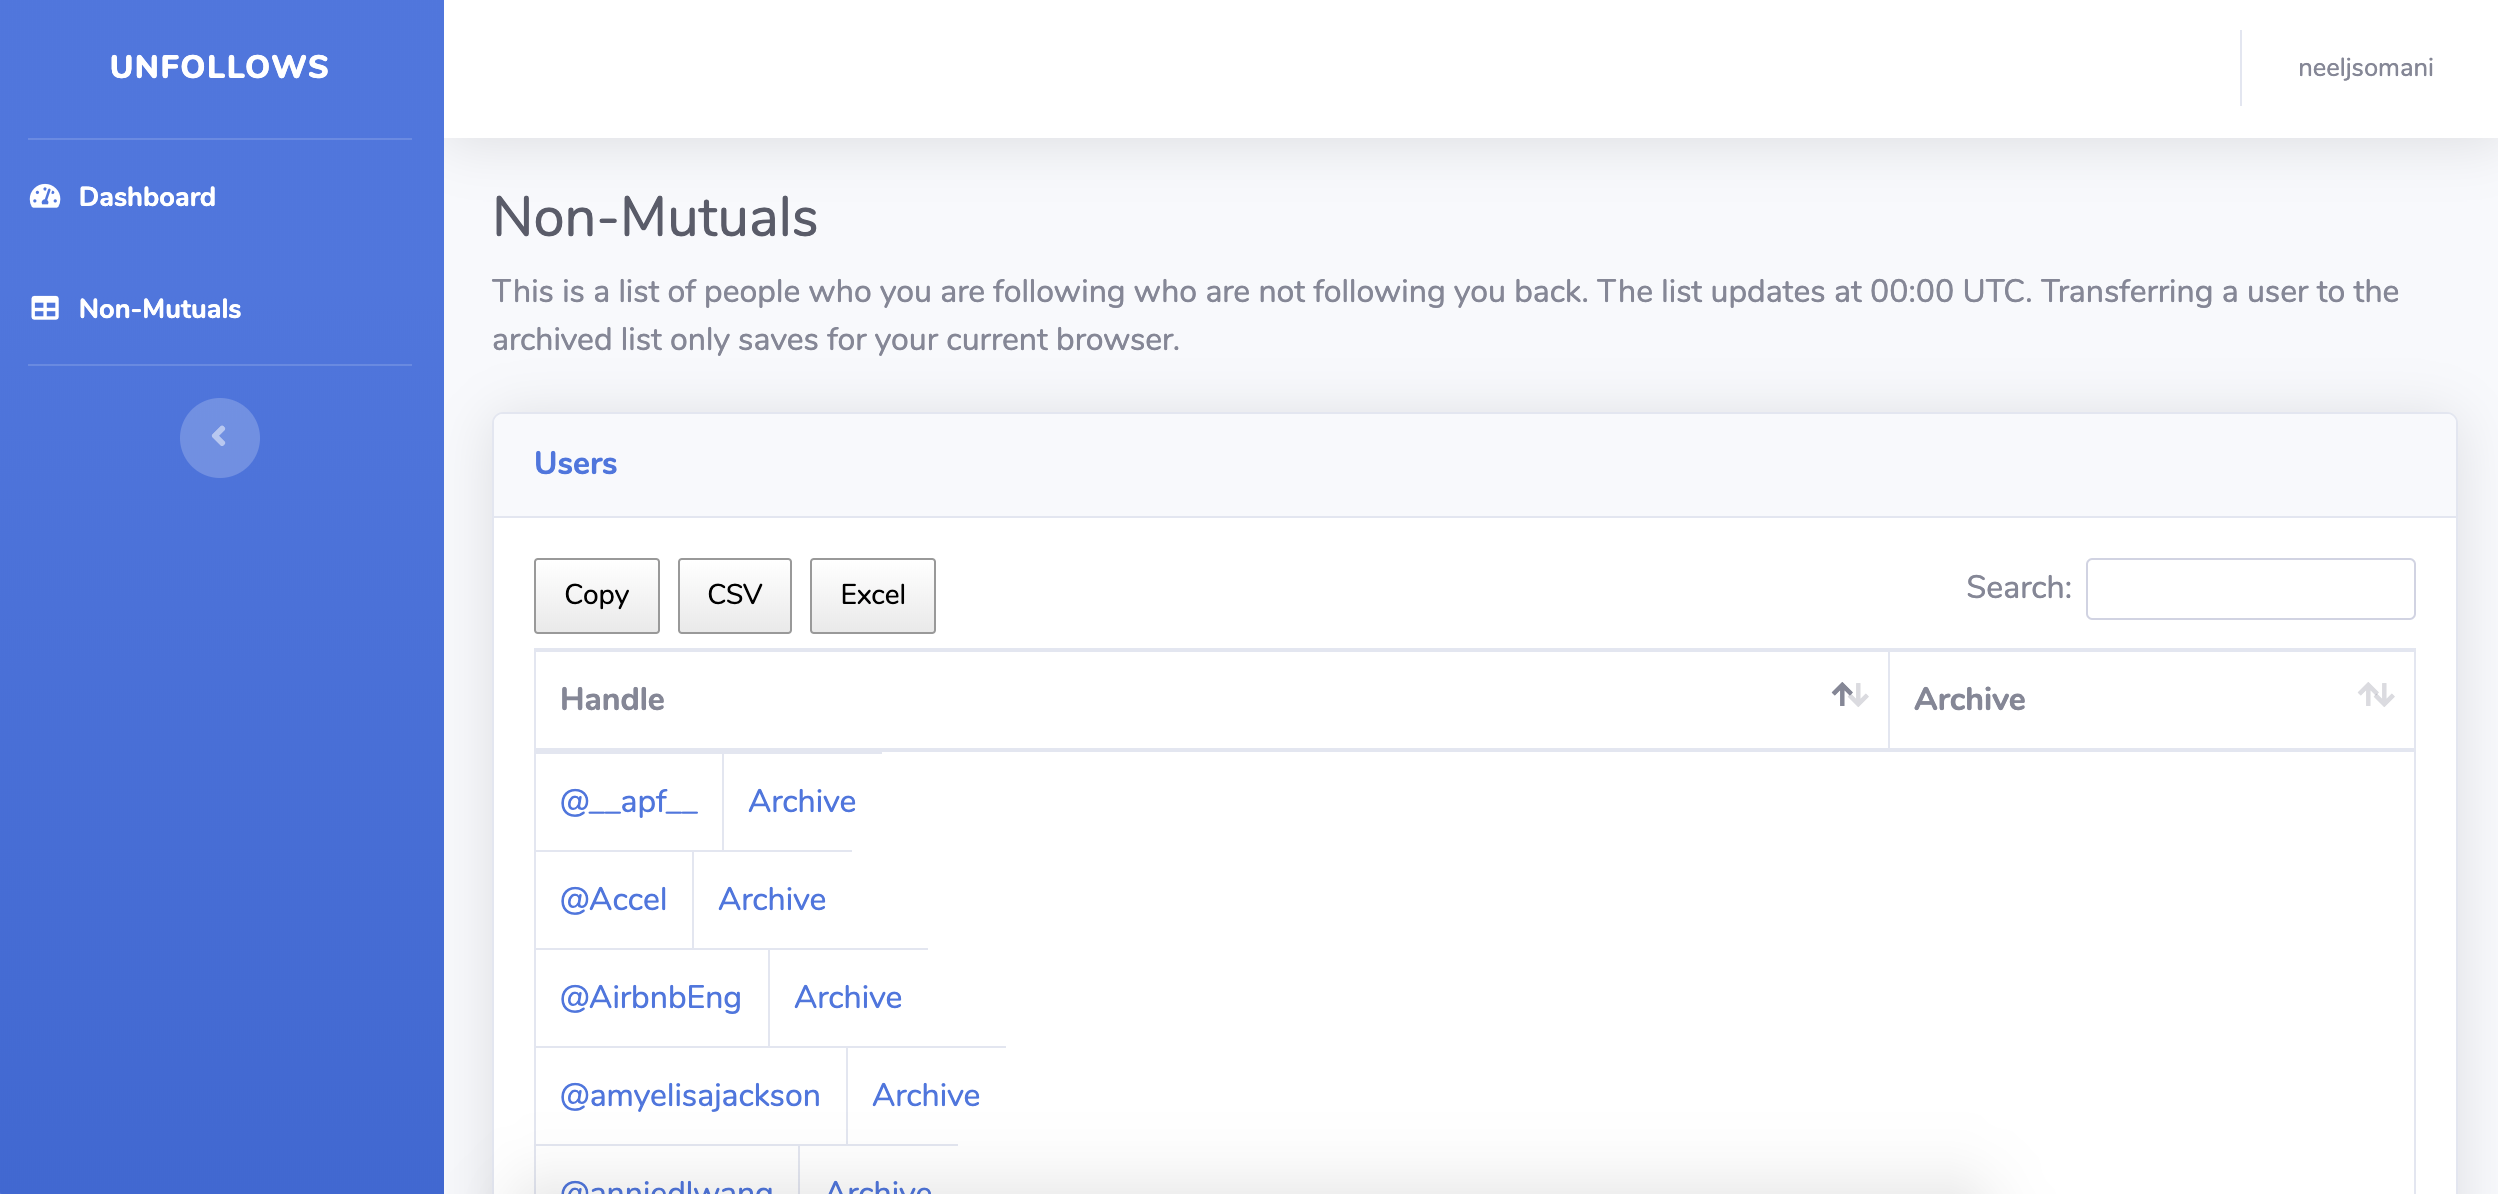The image size is (2498, 1194).
Task: Collapse the sidebar using the circular chevron
Action: [x=219, y=437]
